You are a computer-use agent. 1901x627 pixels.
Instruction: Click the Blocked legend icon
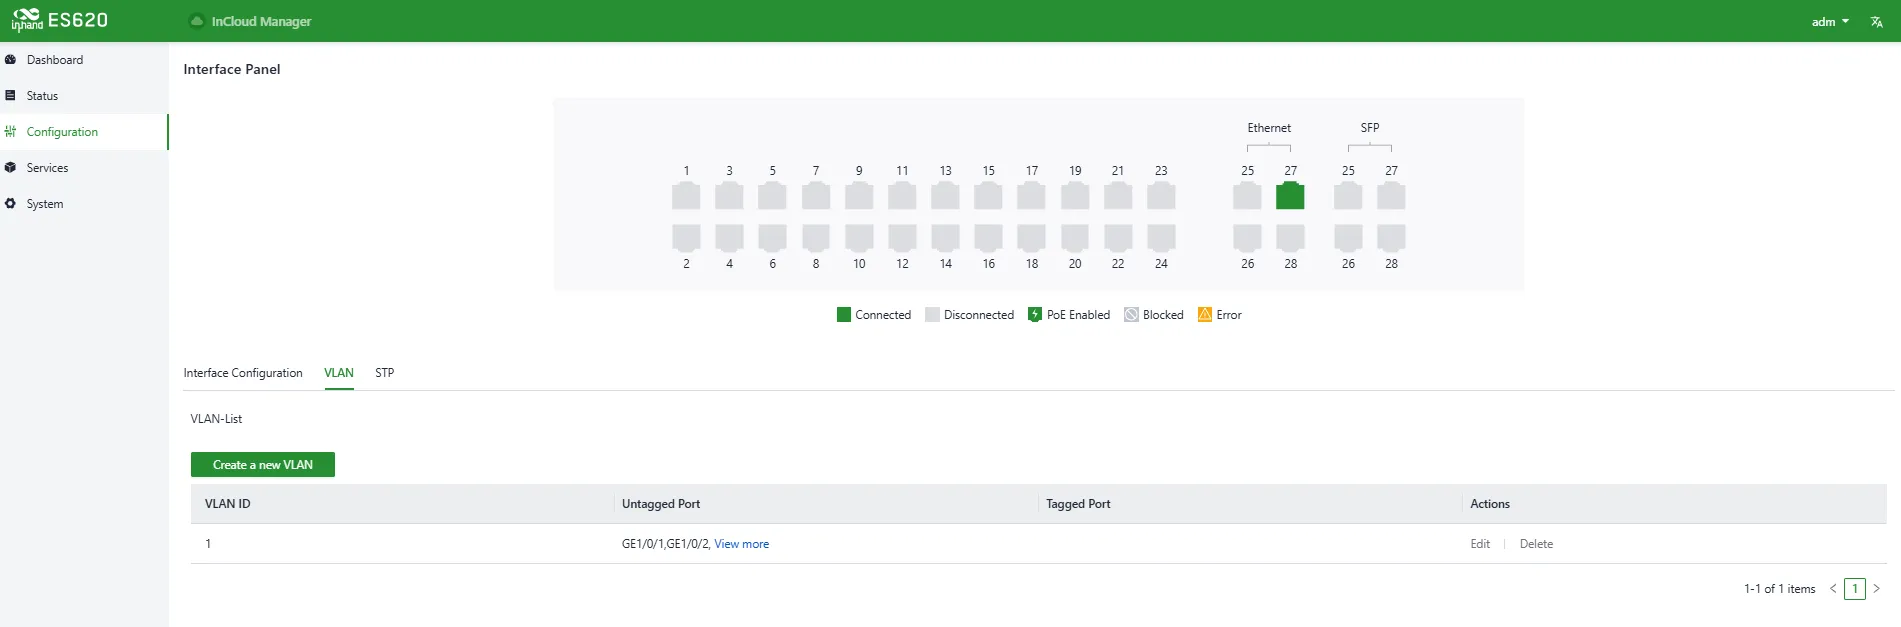(1131, 315)
